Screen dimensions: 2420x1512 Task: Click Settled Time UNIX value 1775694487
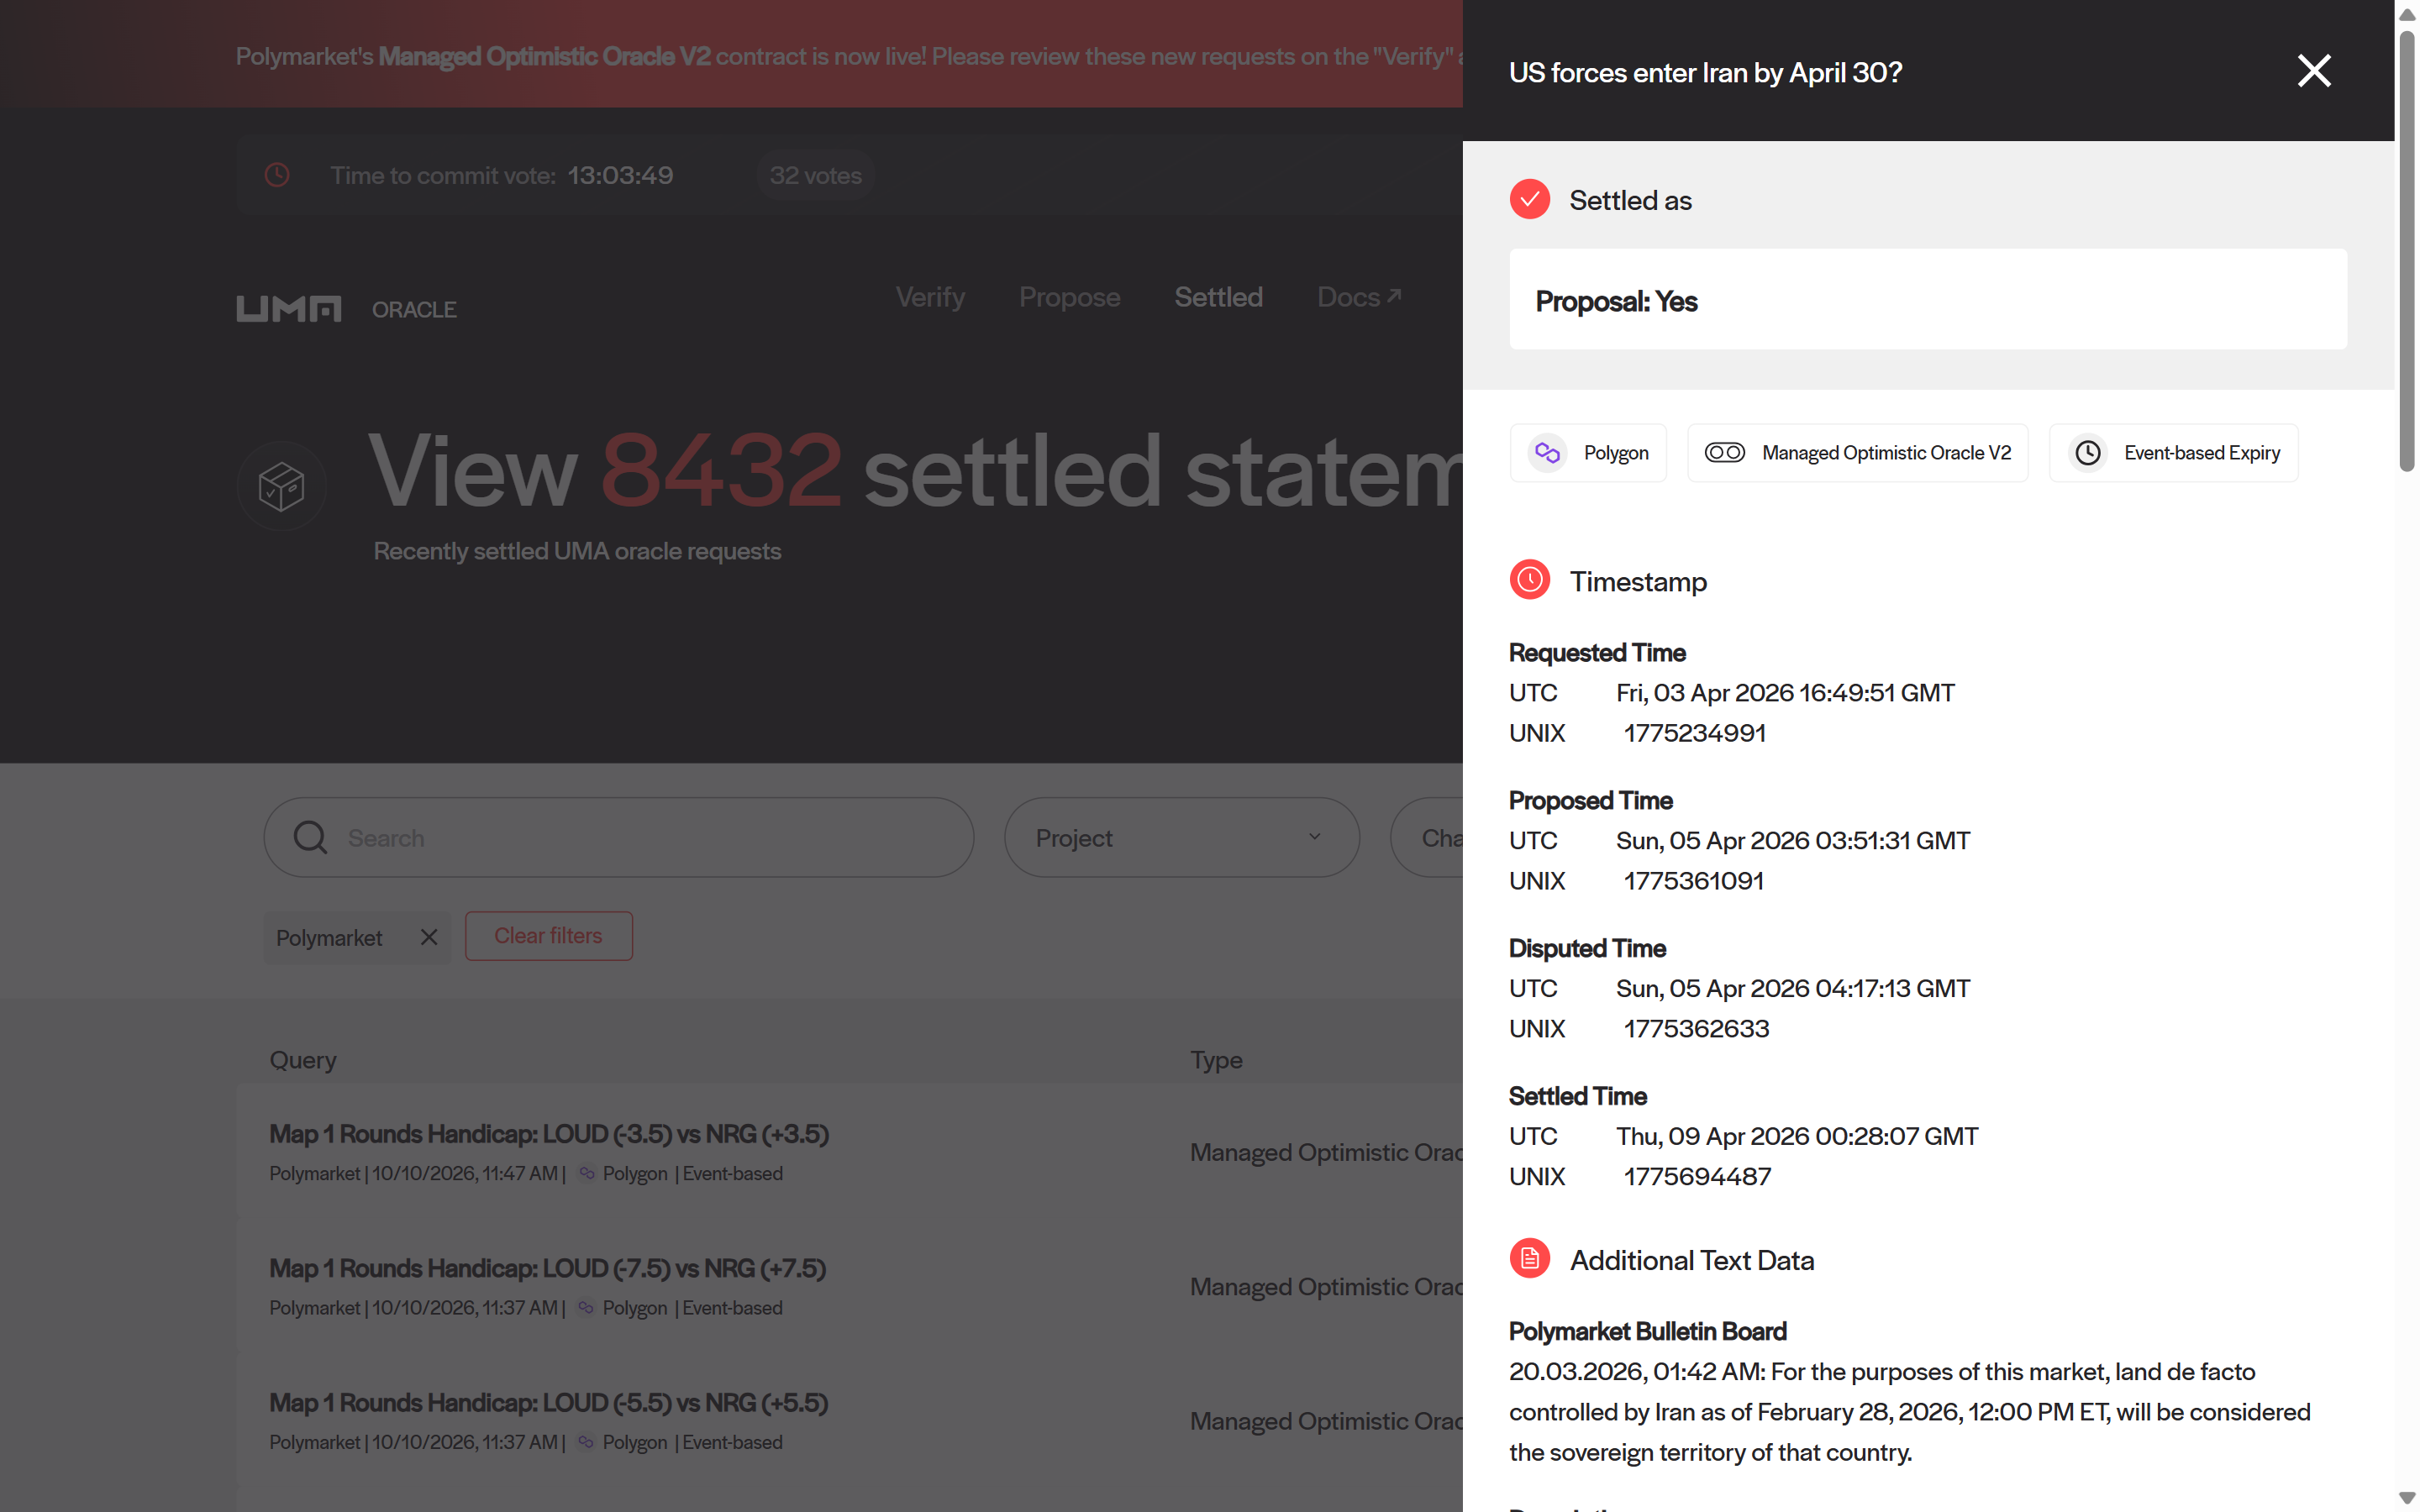point(1697,1177)
